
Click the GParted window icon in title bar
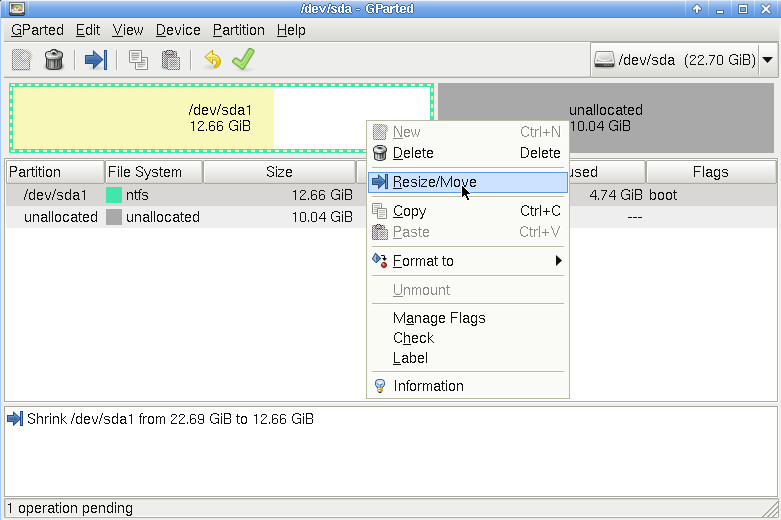pyautogui.click(x=17, y=8)
